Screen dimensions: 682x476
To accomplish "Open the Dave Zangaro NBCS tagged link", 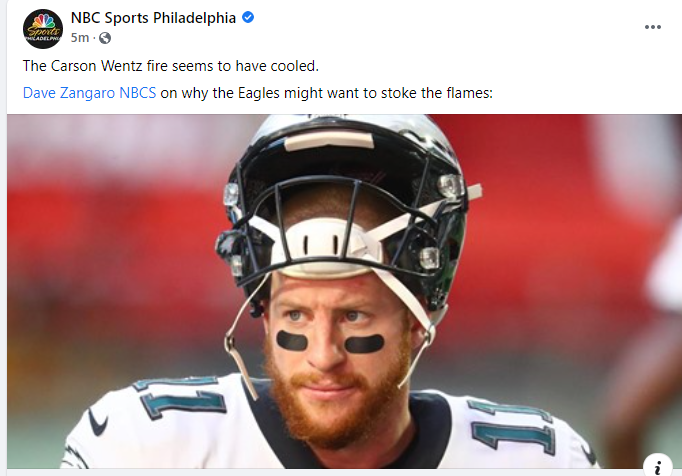I will 89,93.
